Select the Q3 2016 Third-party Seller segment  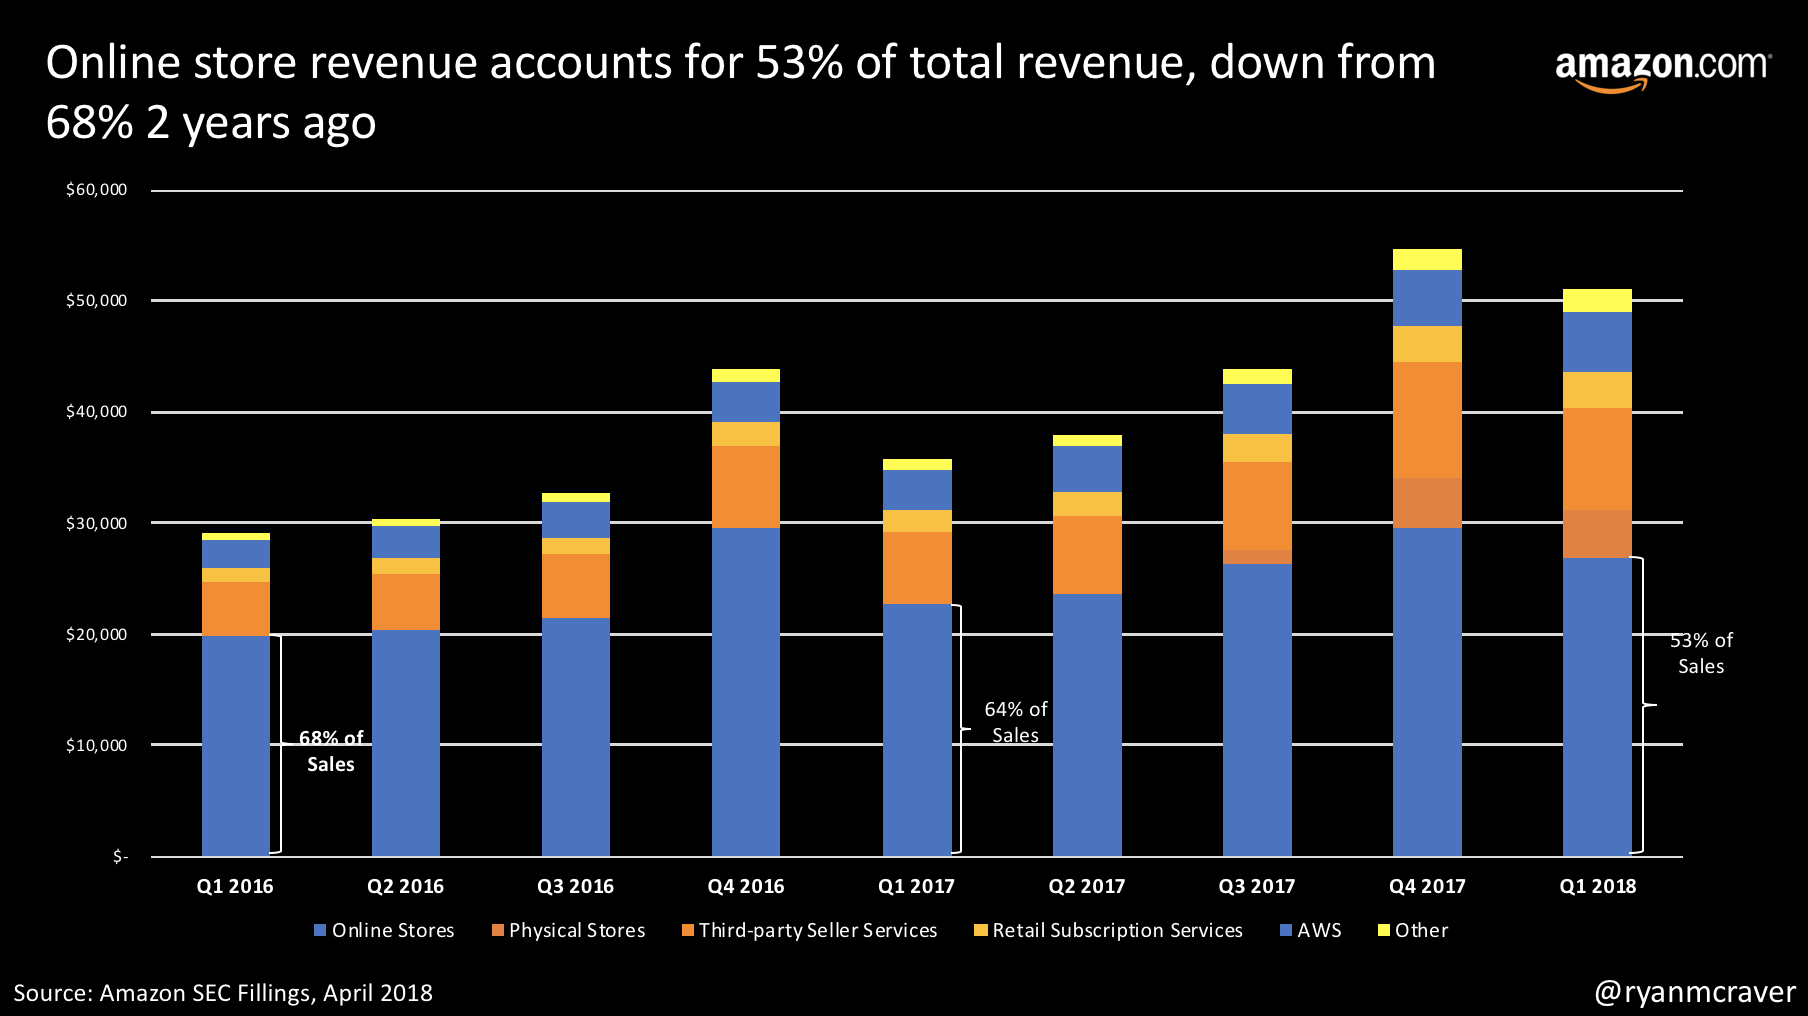coord(576,586)
